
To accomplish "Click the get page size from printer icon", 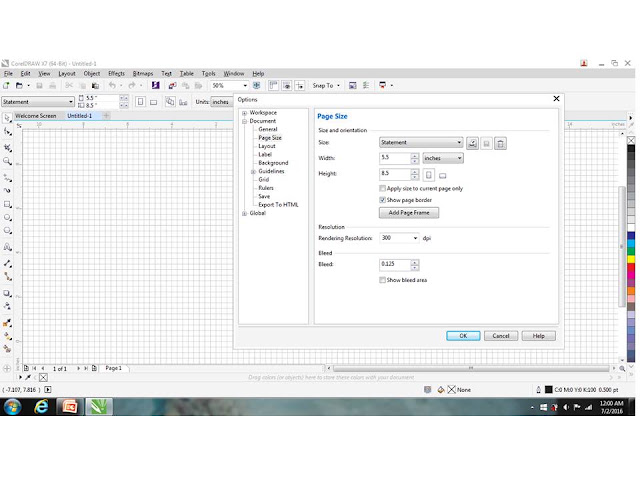I will click(473, 143).
